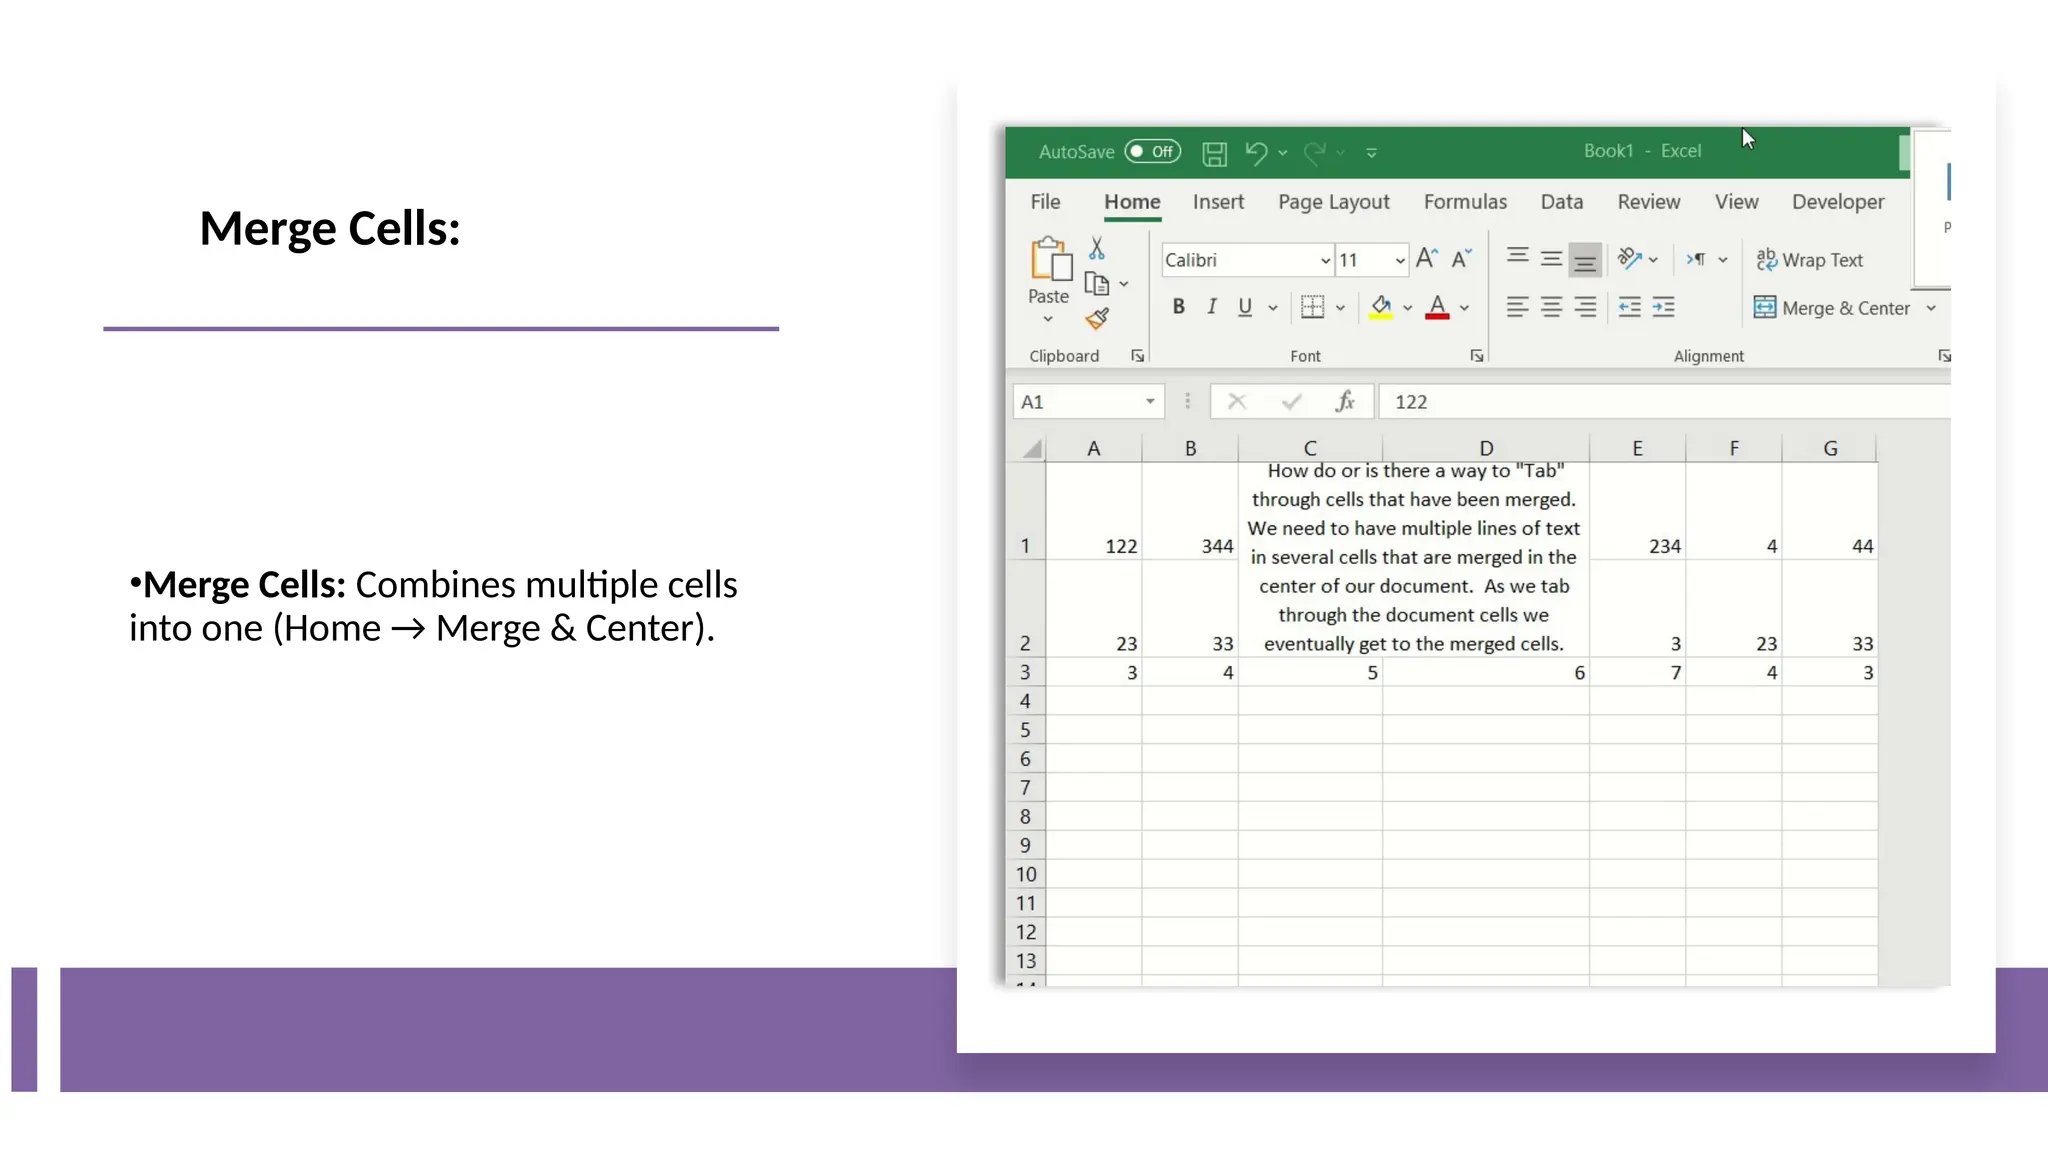Click Increase Font Size icon
Viewport: 2048px width, 1152px height.
(x=1427, y=259)
